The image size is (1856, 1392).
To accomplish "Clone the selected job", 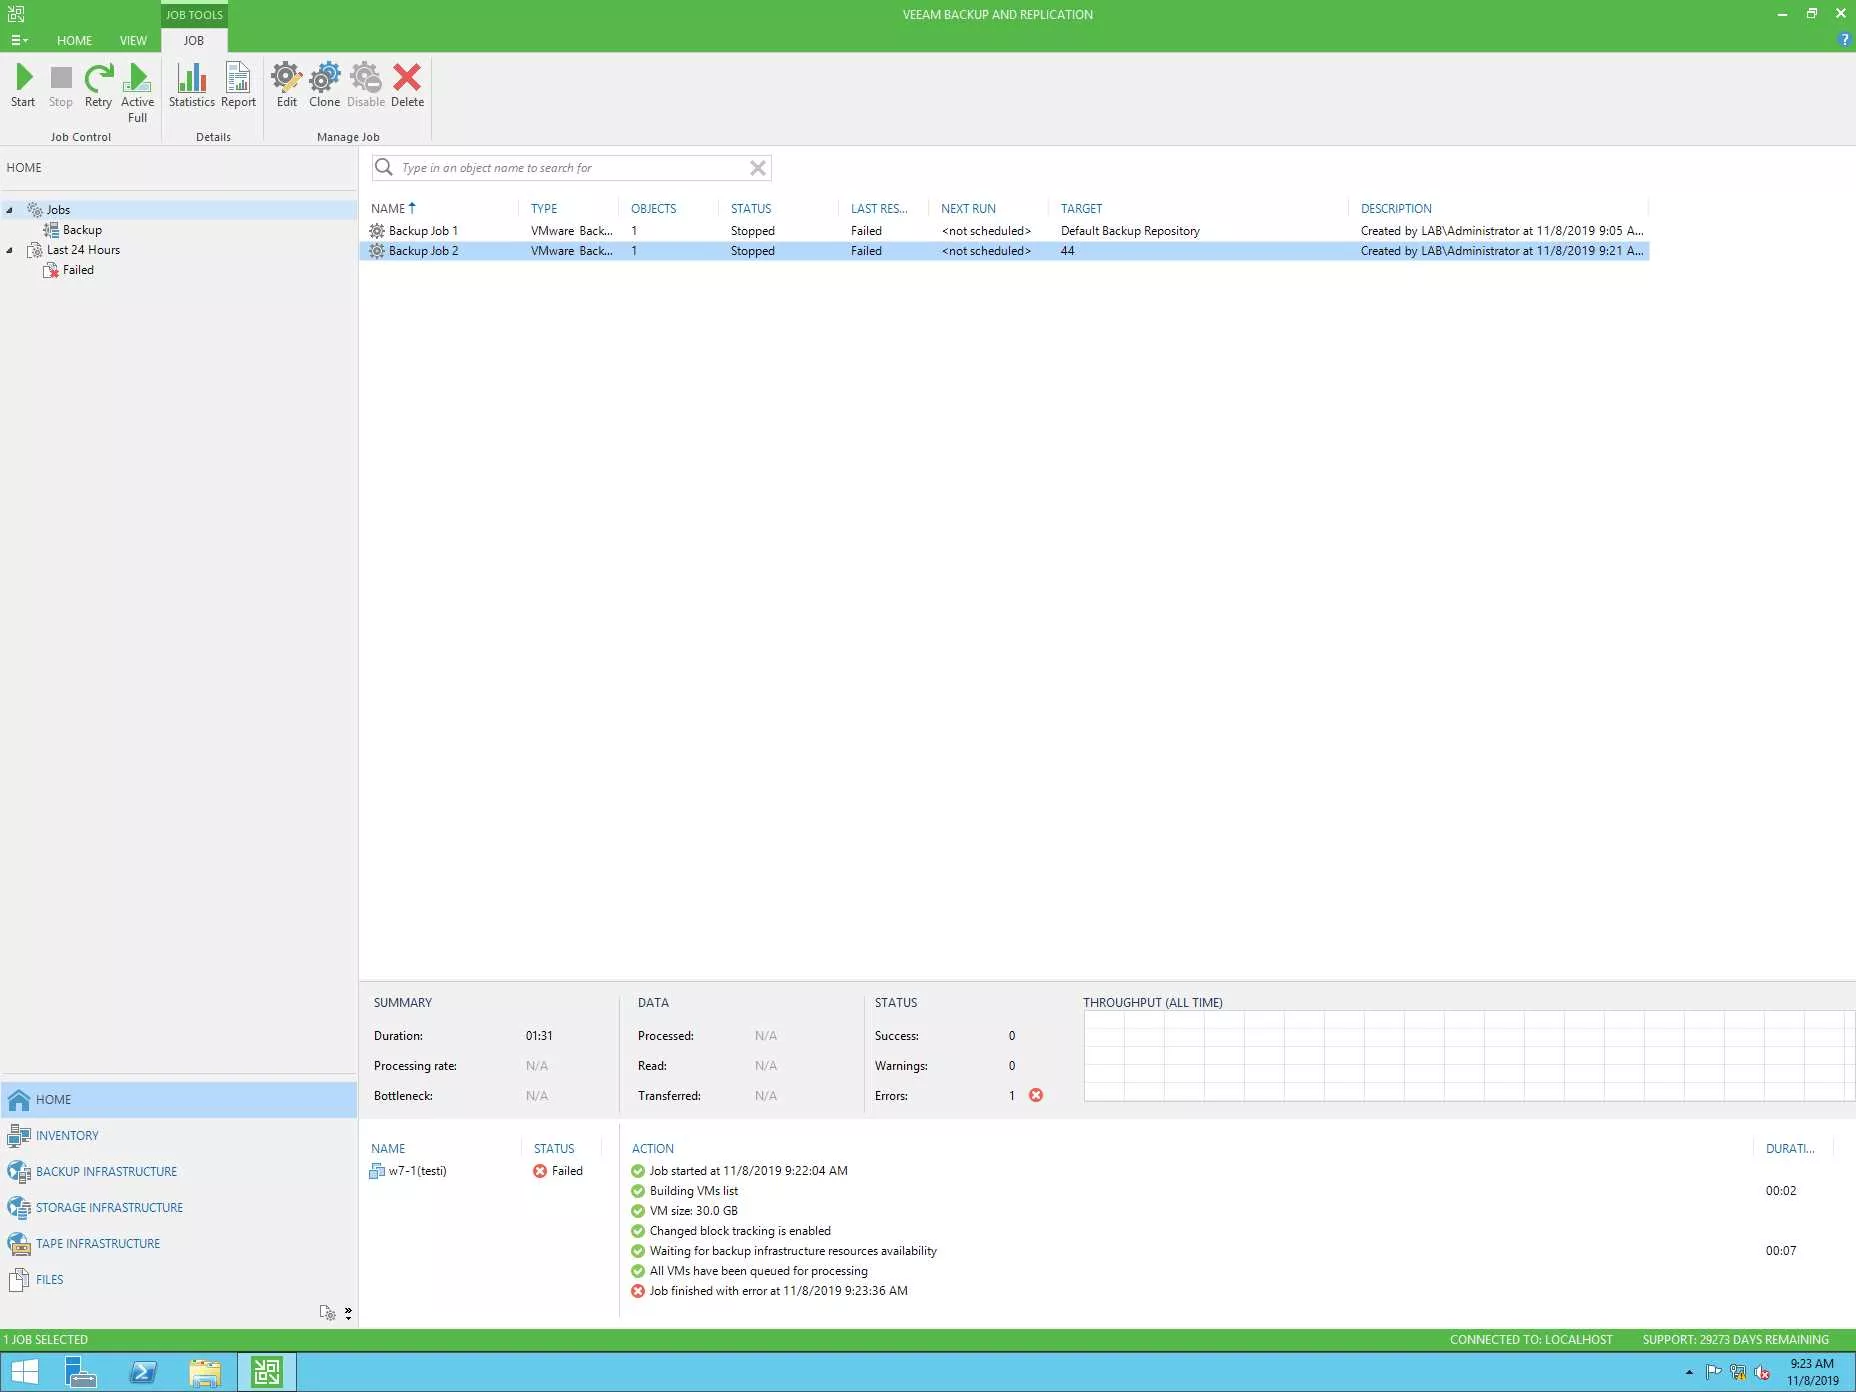I will coord(324,86).
